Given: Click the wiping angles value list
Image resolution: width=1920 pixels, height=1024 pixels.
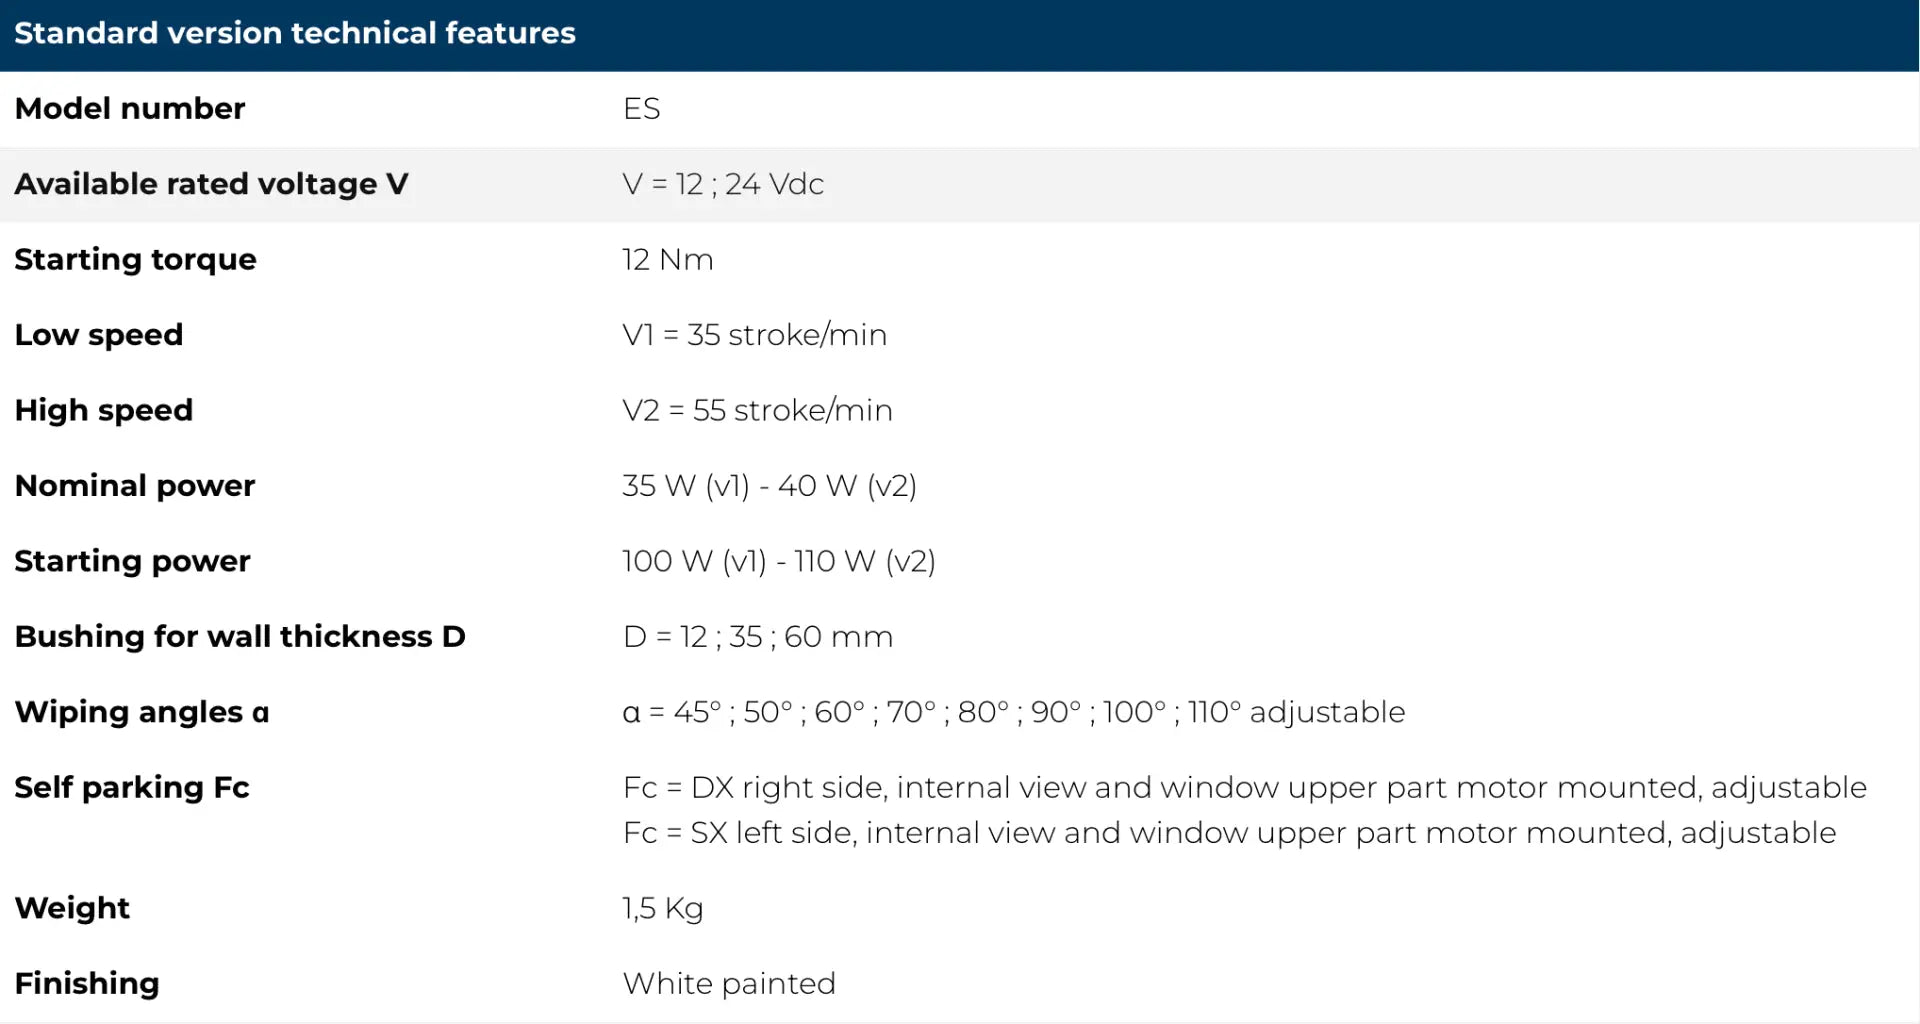Looking at the screenshot, I should [1013, 712].
